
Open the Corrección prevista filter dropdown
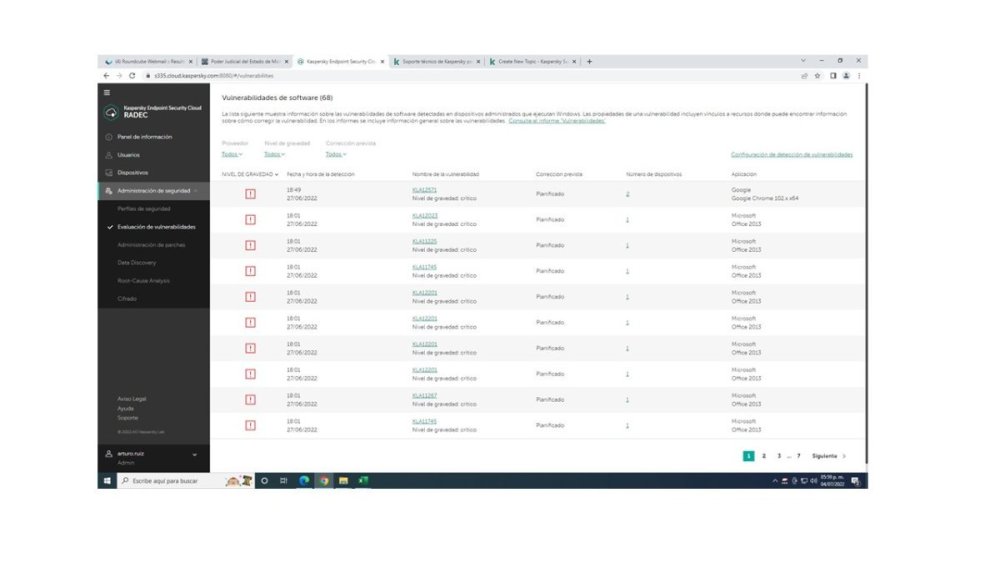click(336, 154)
